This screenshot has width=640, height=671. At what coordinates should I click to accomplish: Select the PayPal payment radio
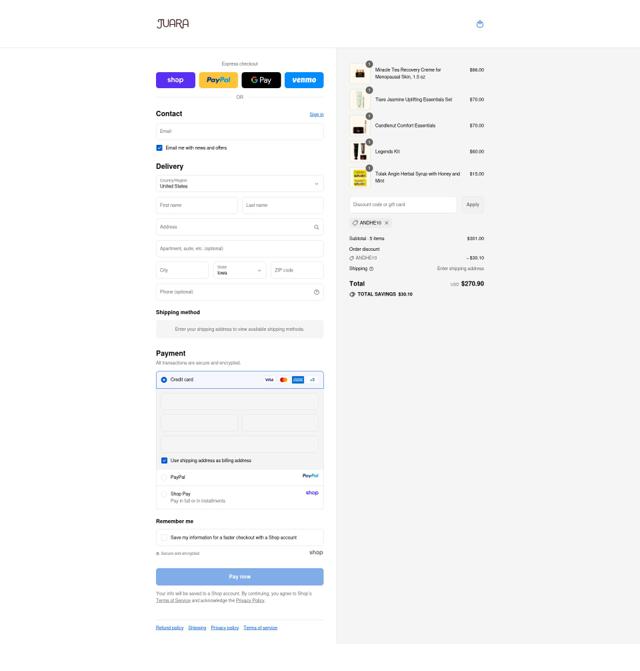pyautogui.click(x=164, y=477)
